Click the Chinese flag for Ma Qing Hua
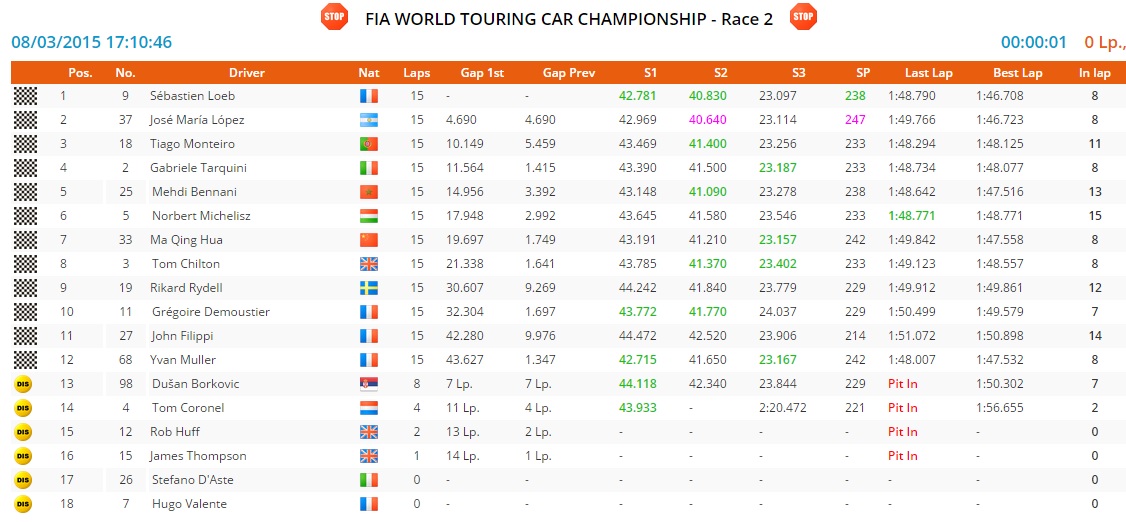1126x522 pixels. [369, 240]
